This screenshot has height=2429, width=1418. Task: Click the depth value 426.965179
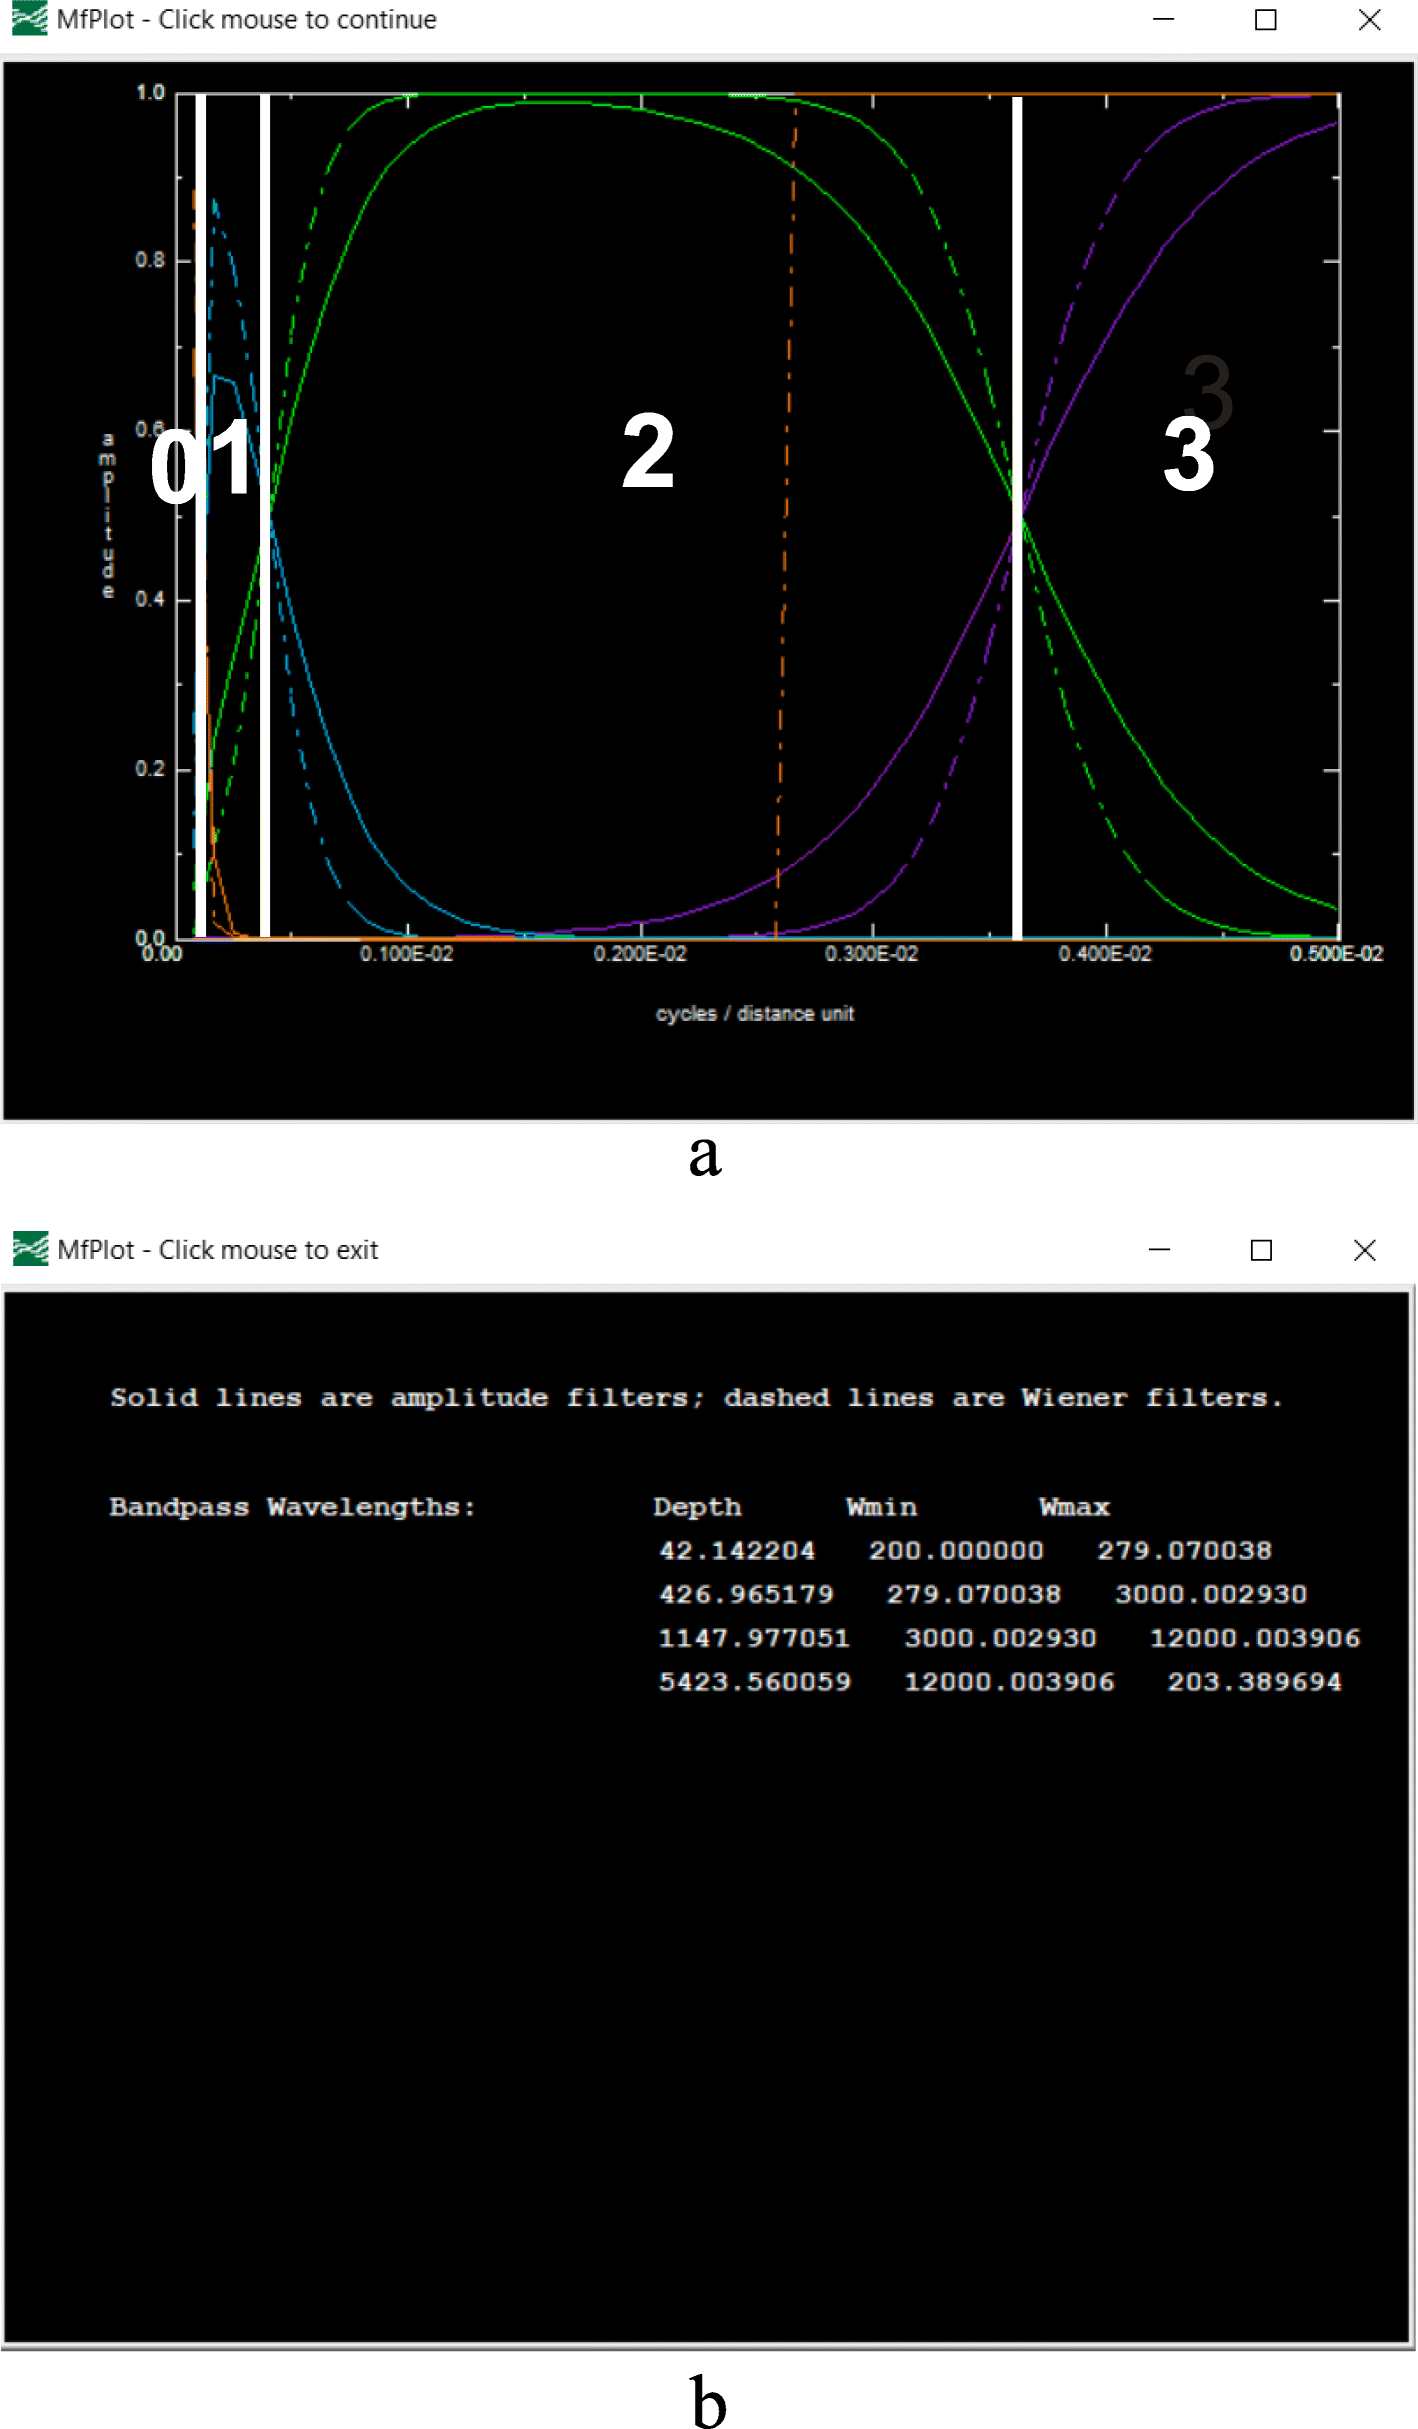coord(746,1595)
